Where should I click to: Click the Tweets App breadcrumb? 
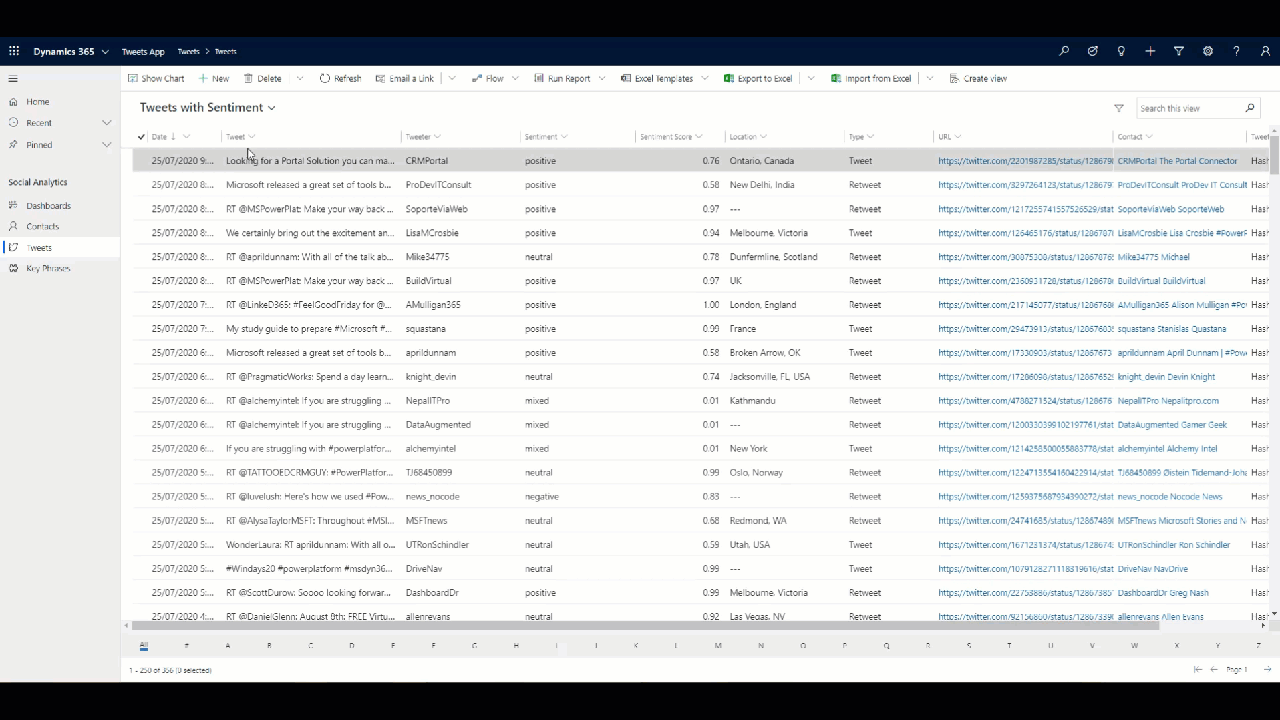(x=143, y=51)
